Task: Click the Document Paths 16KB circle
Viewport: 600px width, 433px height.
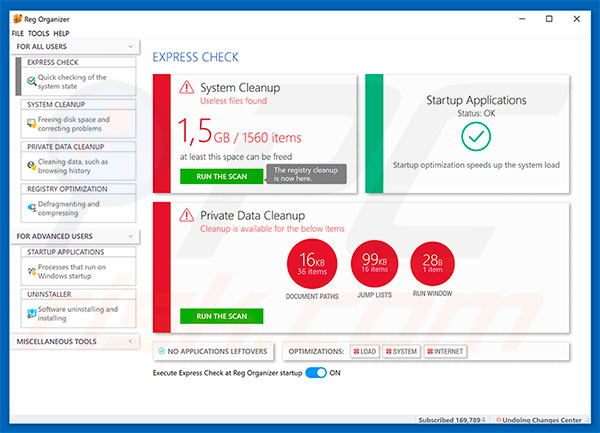Action: (312, 264)
